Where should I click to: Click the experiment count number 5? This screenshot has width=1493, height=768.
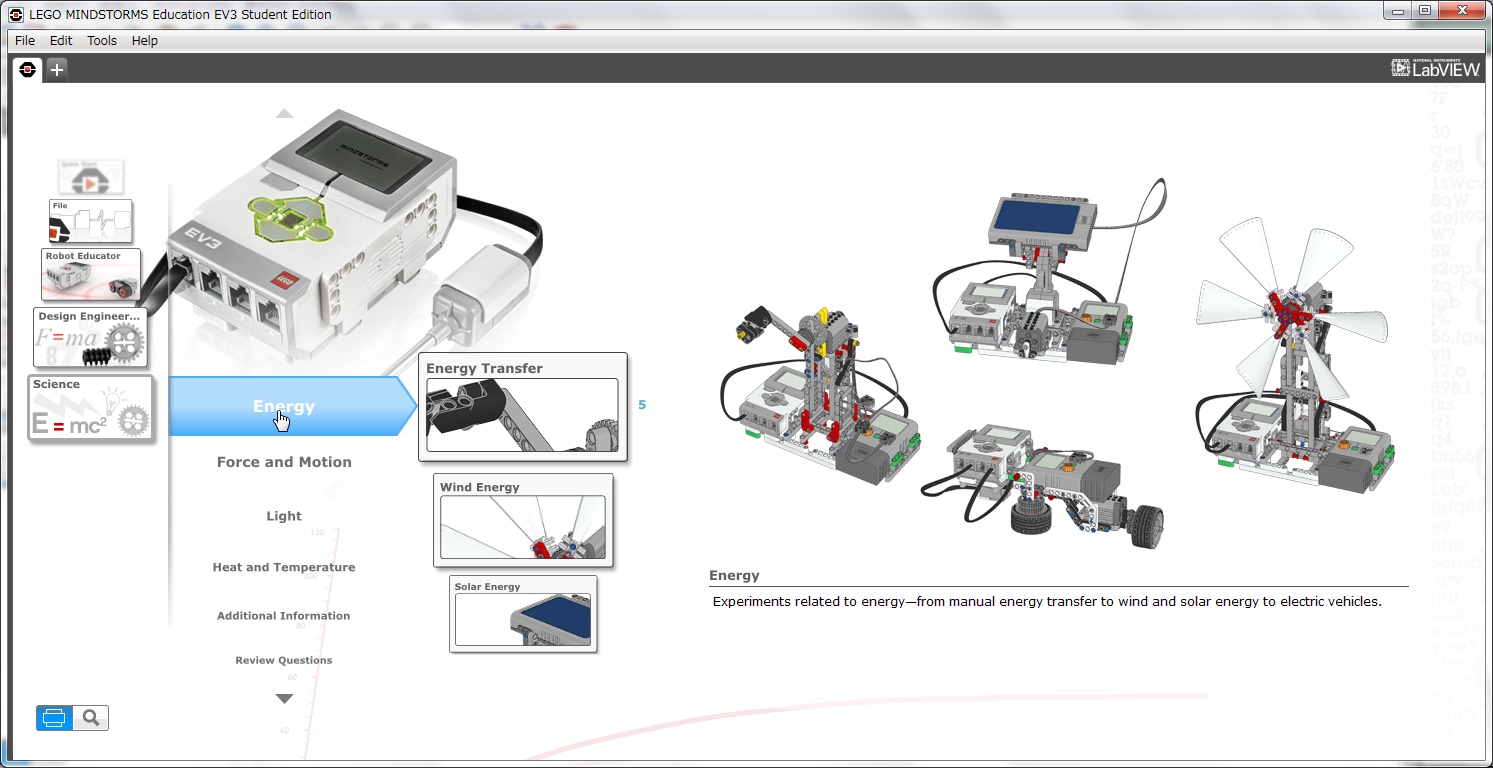[x=642, y=405]
